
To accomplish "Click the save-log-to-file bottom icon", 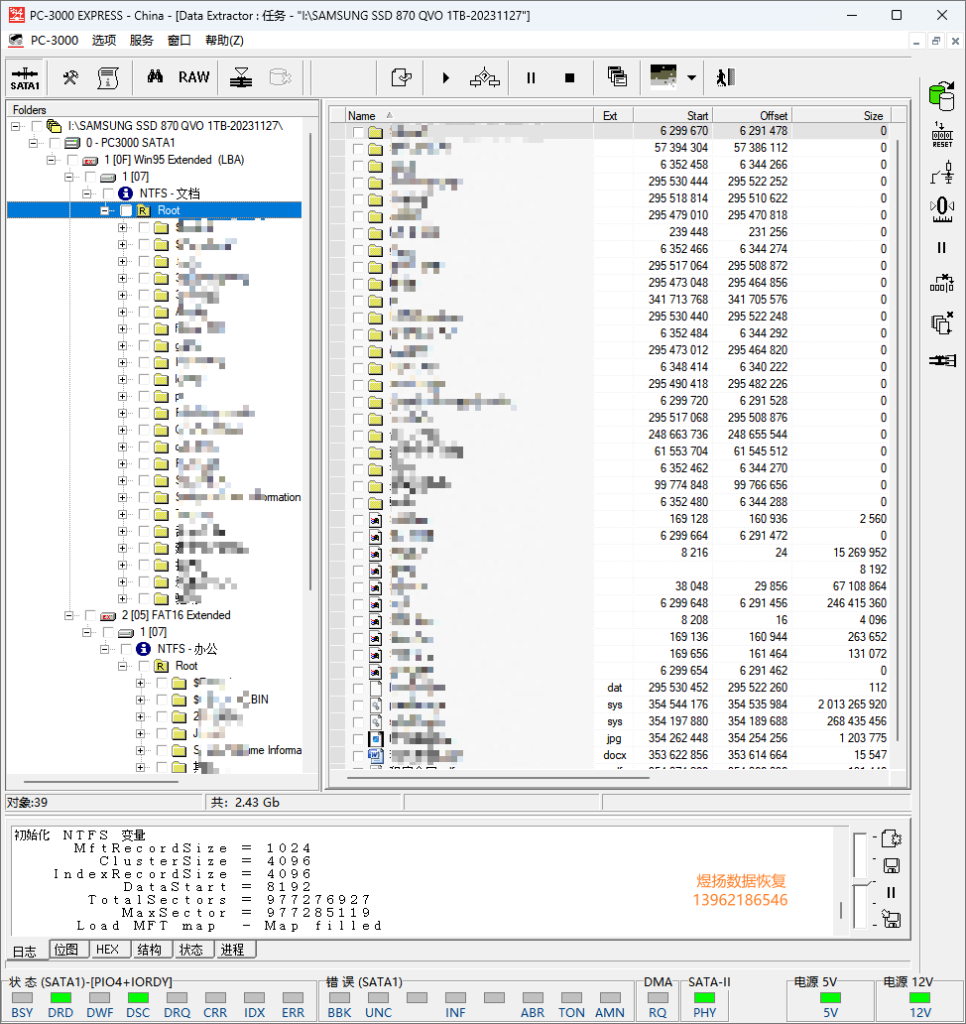I will (x=891, y=919).
